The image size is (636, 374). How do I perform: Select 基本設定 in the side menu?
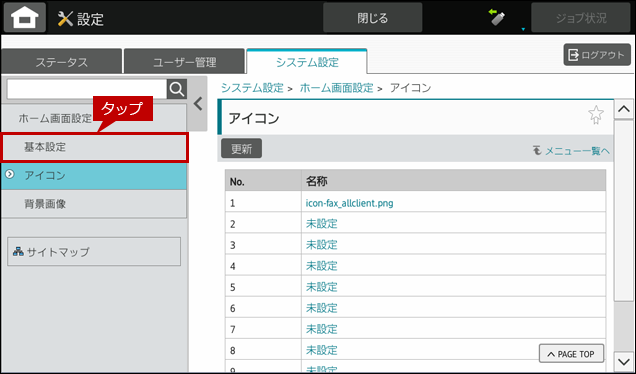click(x=95, y=147)
